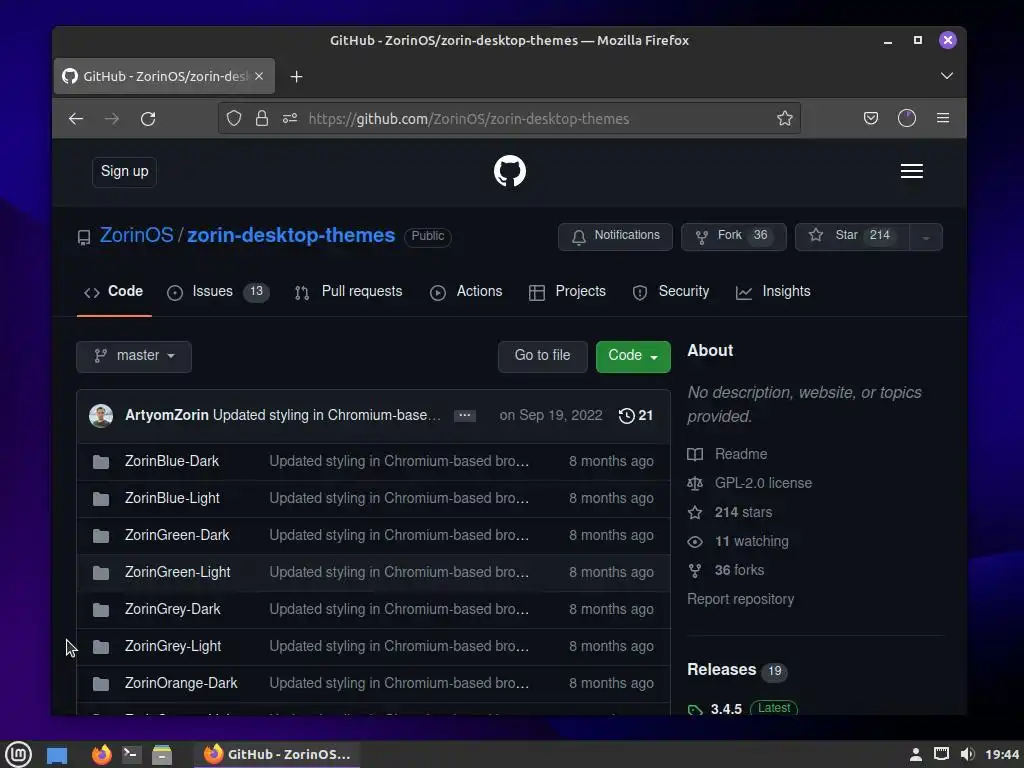Show site security lock information

tap(262, 118)
